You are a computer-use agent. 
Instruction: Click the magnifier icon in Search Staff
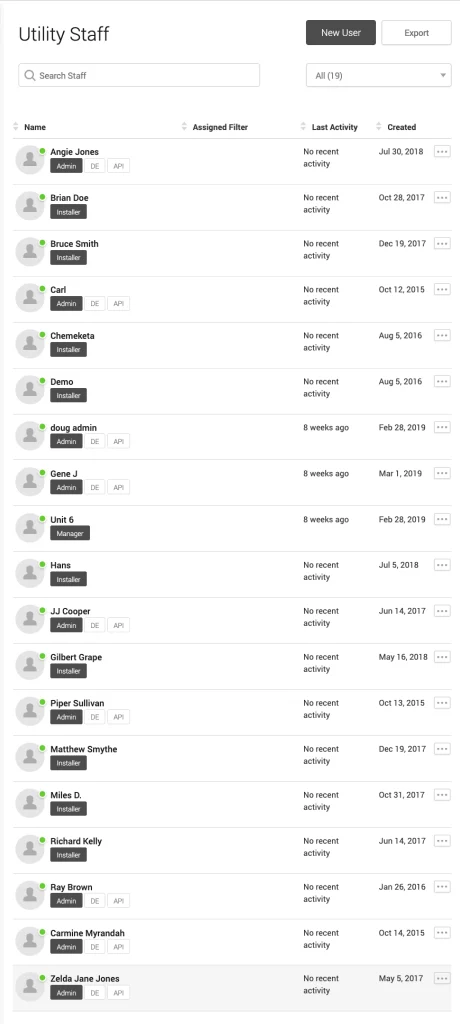29,75
